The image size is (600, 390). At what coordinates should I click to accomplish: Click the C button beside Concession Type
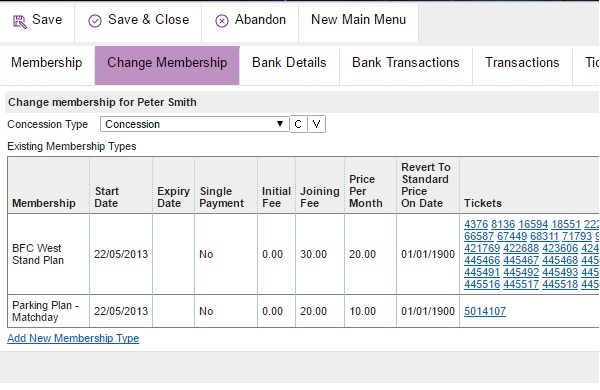(298, 124)
